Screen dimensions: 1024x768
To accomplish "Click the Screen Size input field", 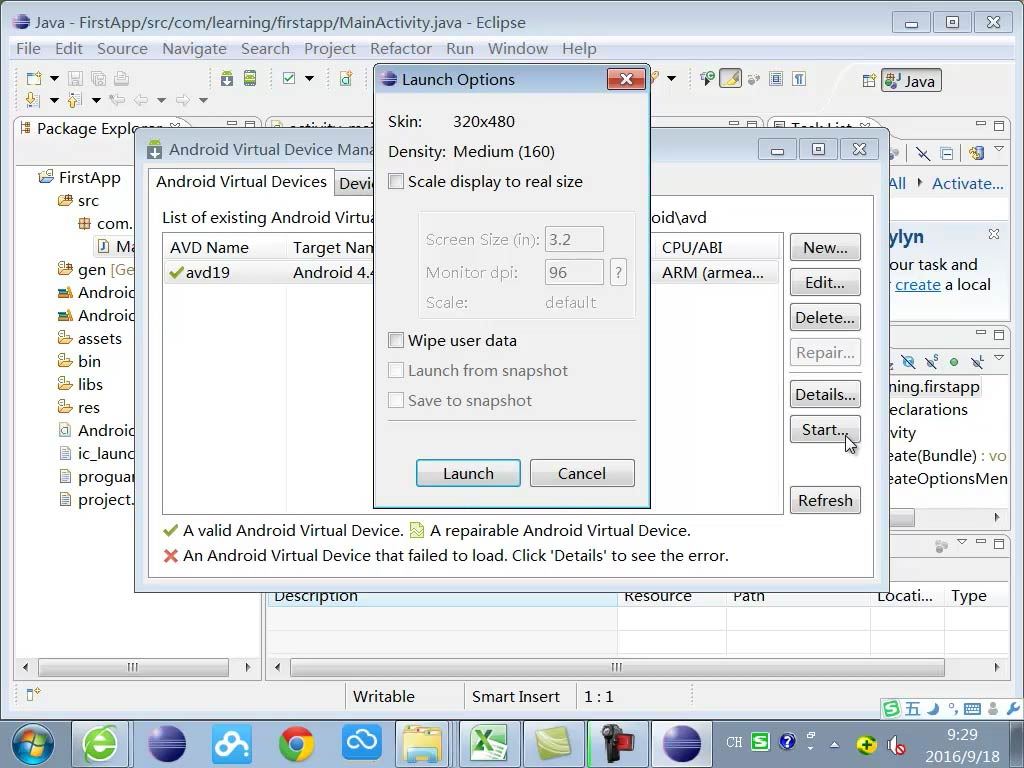I will [574, 239].
